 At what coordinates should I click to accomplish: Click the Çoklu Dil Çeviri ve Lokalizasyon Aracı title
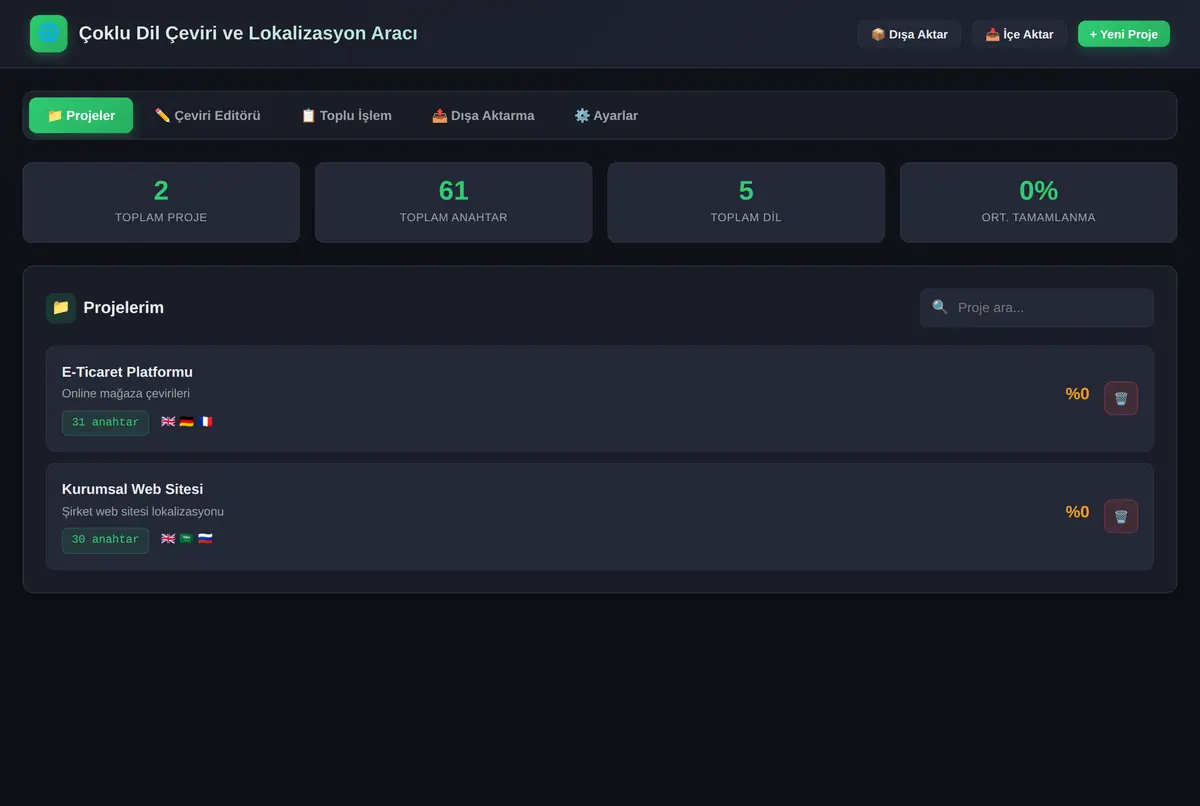(x=248, y=34)
